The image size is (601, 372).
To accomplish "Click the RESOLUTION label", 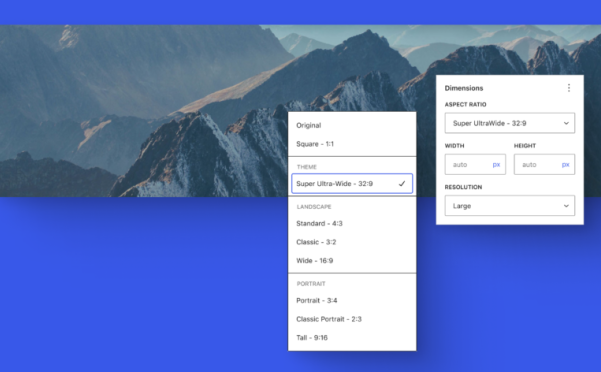I will pyautogui.click(x=463, y=187).
